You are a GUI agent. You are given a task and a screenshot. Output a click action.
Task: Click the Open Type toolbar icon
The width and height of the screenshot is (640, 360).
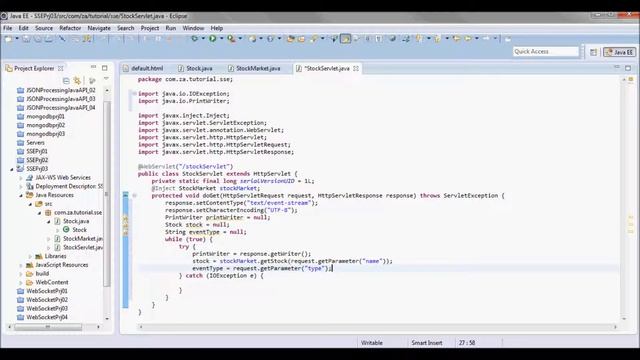point(291,39)
